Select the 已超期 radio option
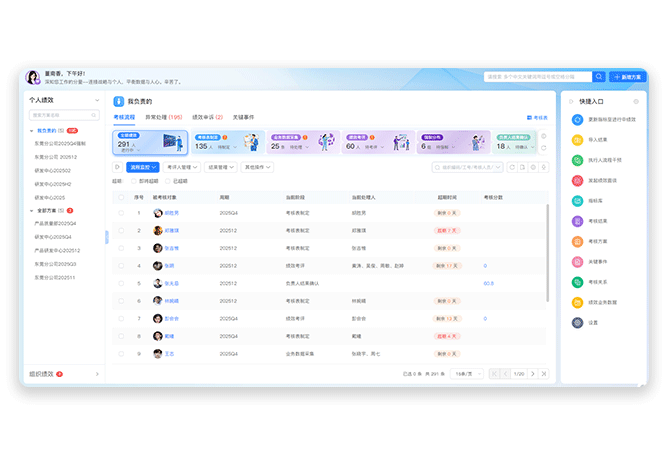 167,181
